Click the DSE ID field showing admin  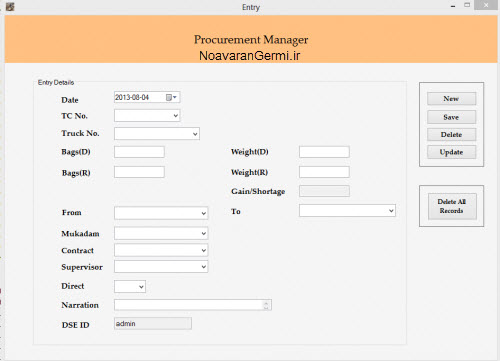point(153,324)
